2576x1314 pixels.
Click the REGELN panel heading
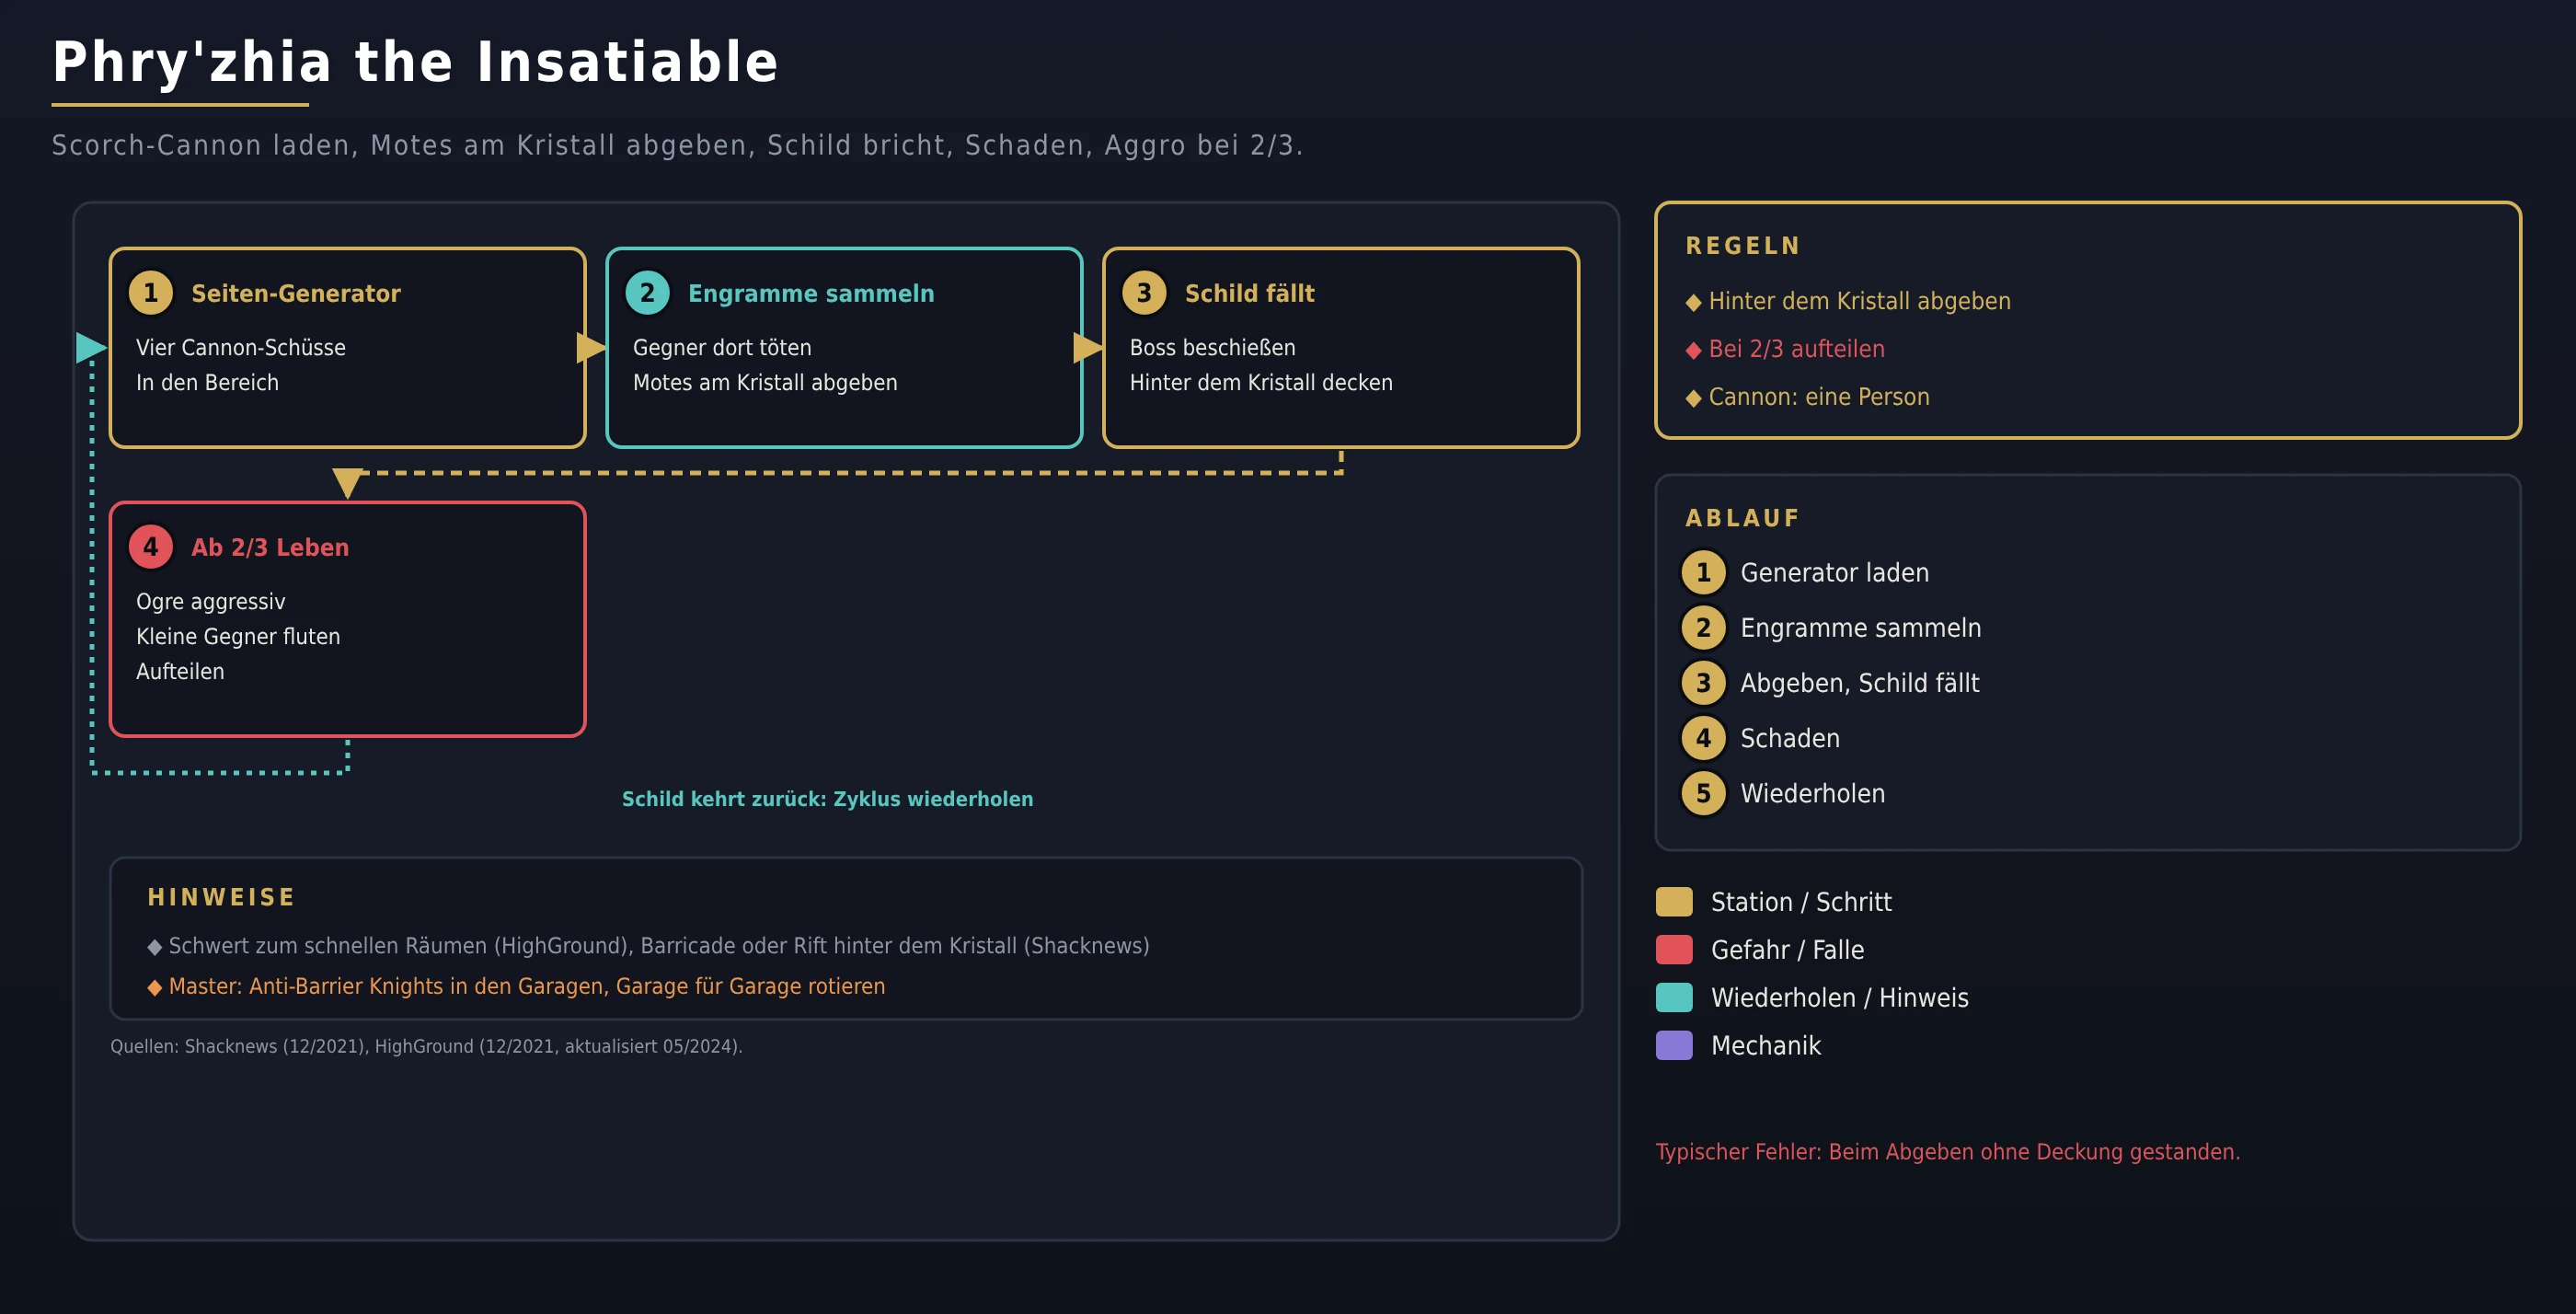(1743, 246)
